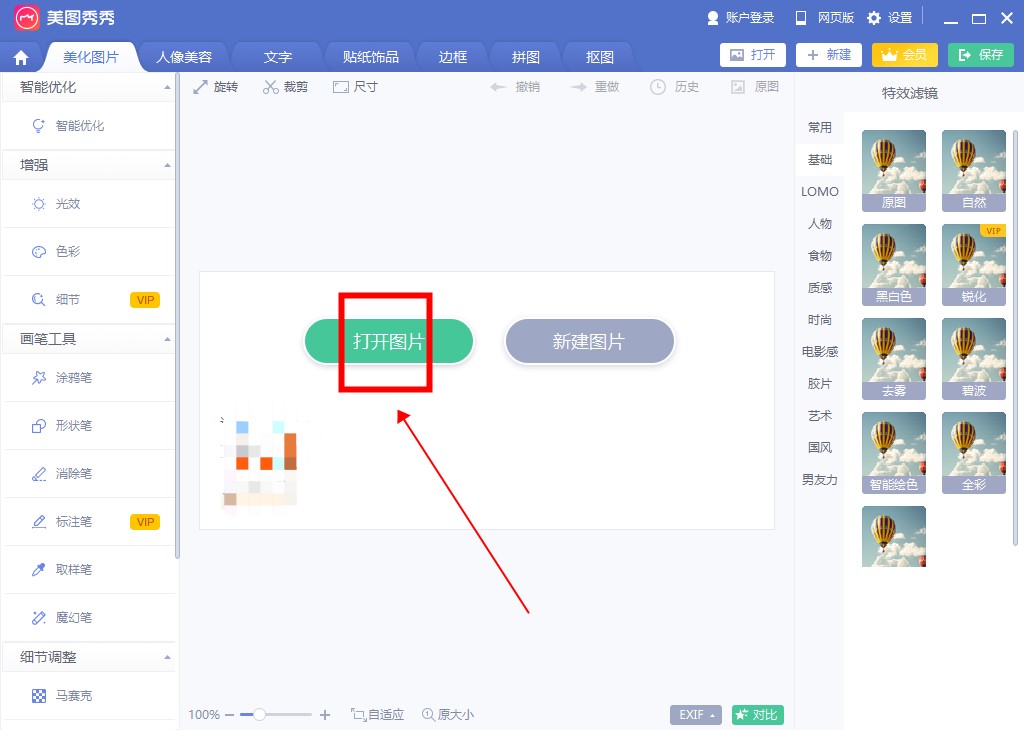The width and height of the screenshot is (1024, 730).
Task: Select 常用 filter category
Action: point(820,127)
